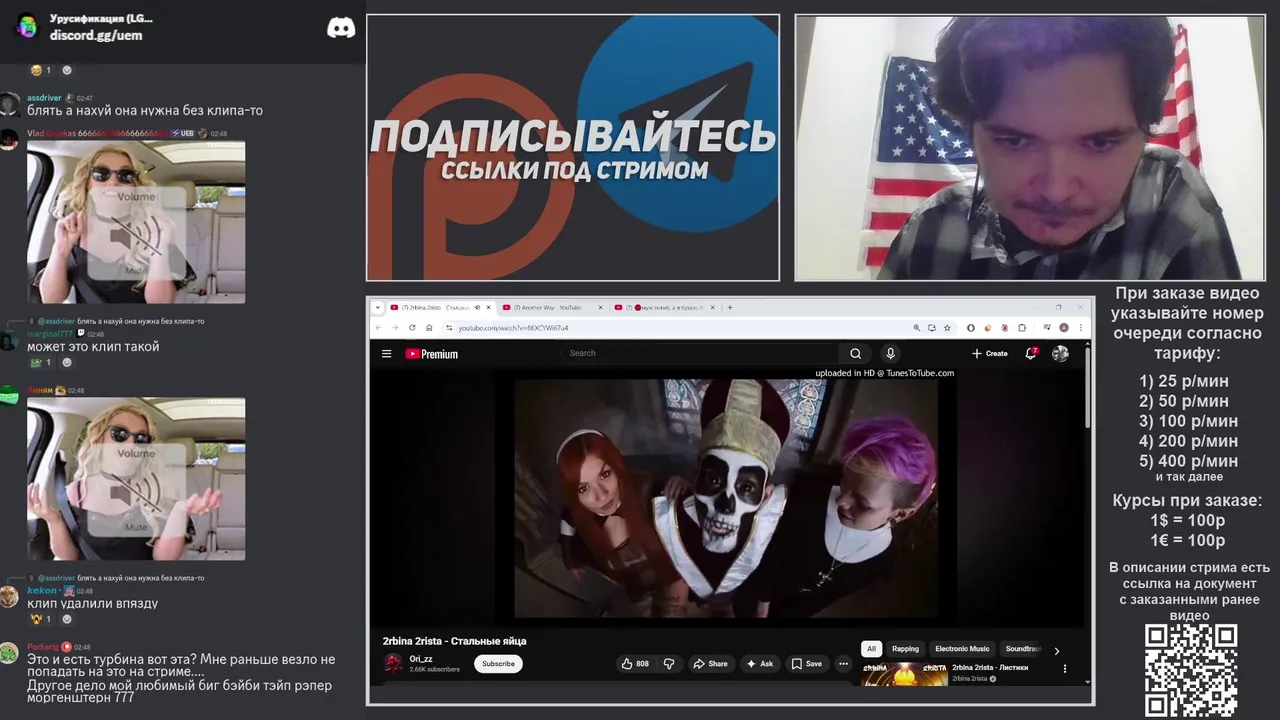Click the kekon username in chat
Screen dimensions: 1280x720
click(42, 591)
